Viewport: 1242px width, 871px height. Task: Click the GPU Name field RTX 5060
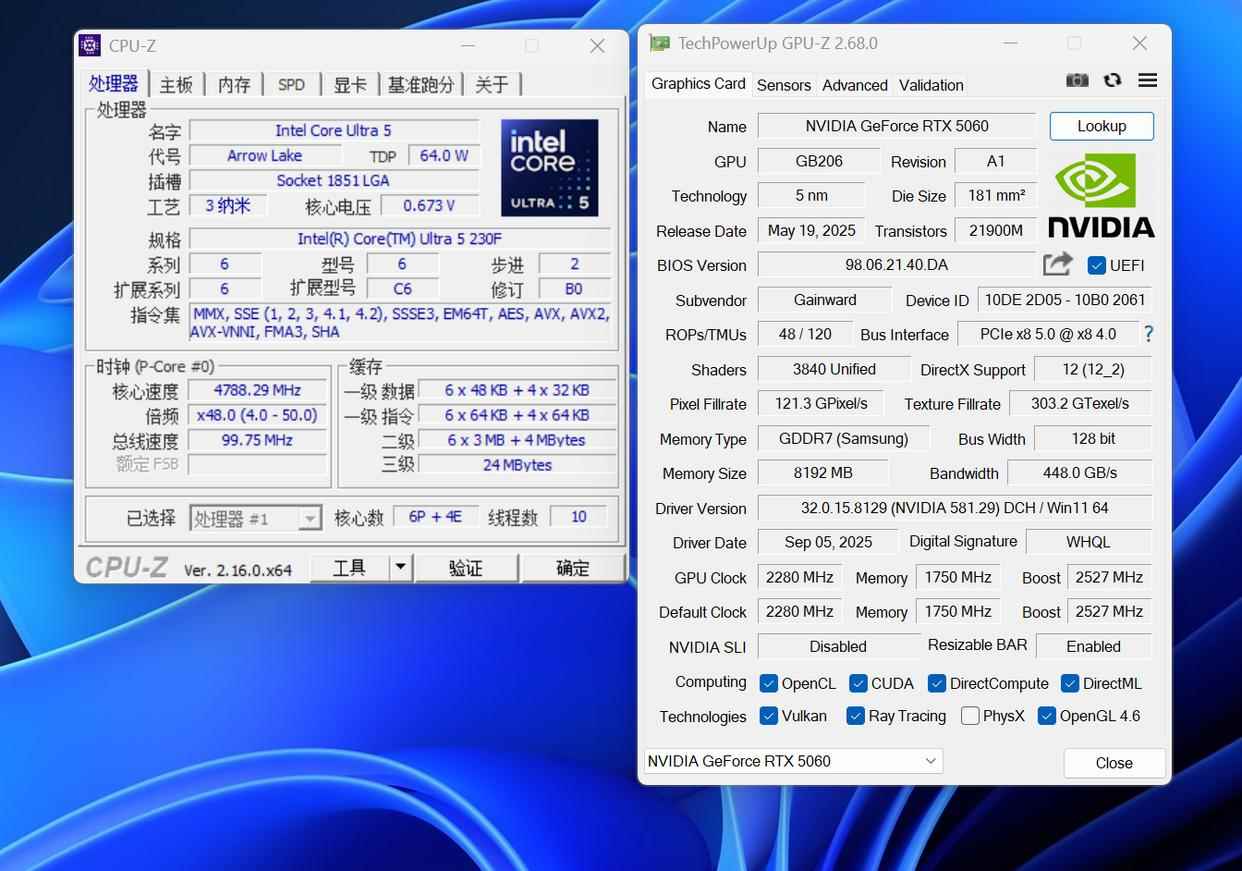pos(897,126)
